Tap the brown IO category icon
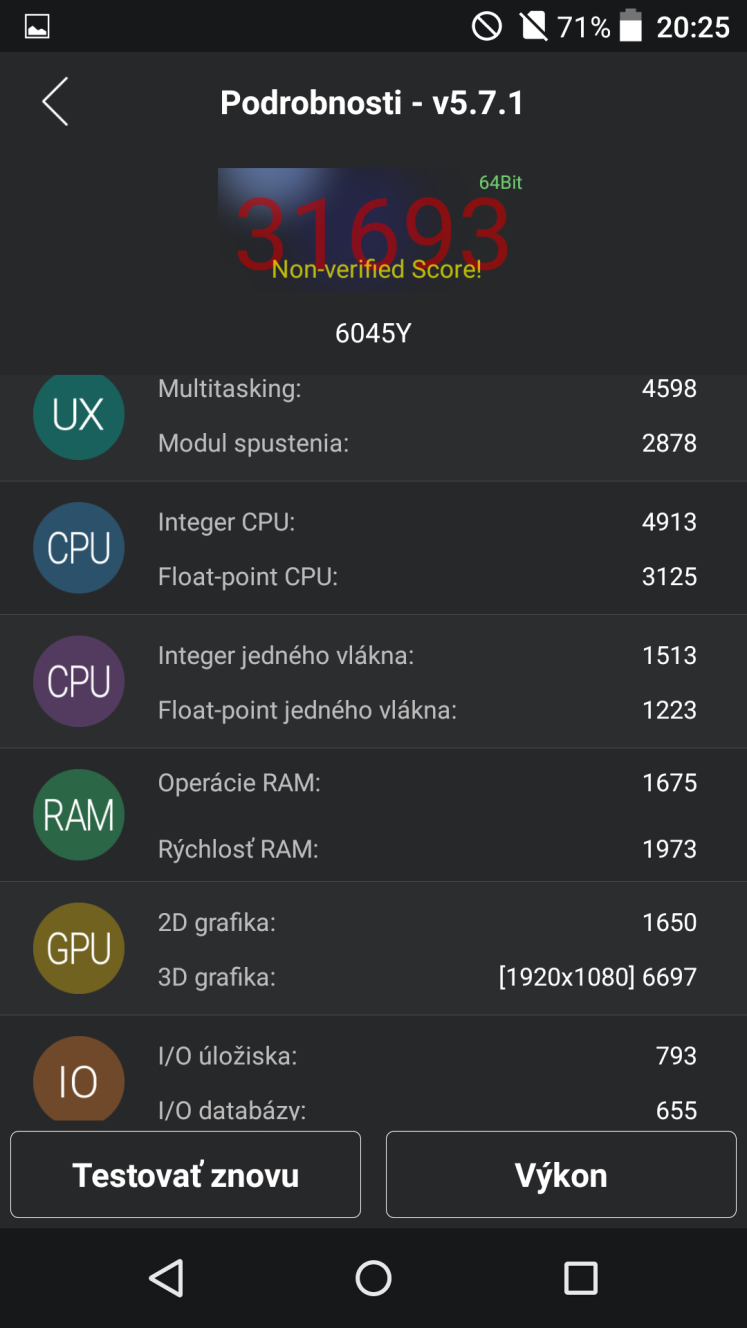Image resolution: width=747 pixels, height=1328 pixels. pos(79,1079)
